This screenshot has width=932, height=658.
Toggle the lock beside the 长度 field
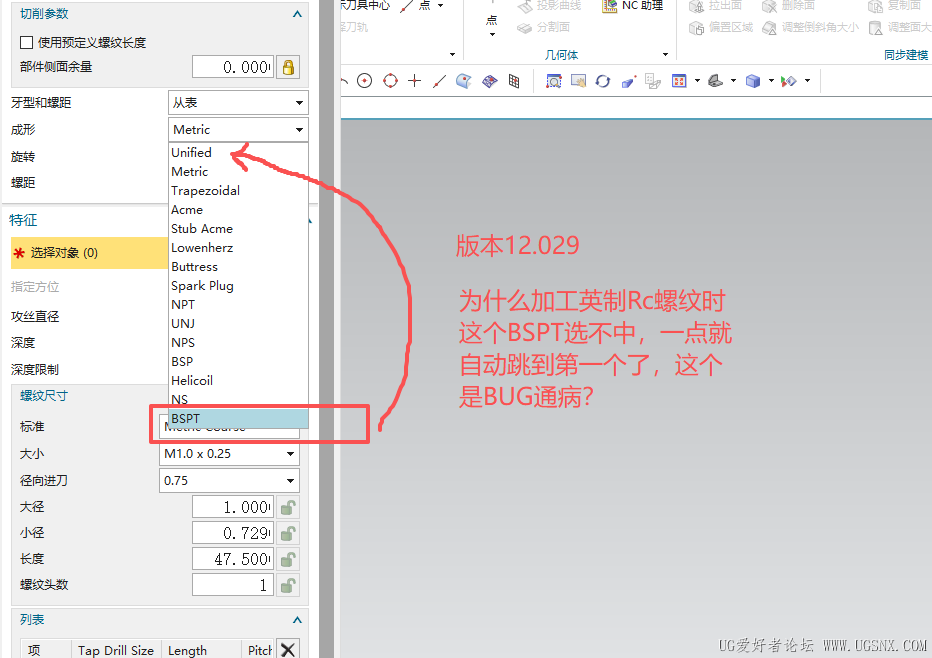[288, 559]
